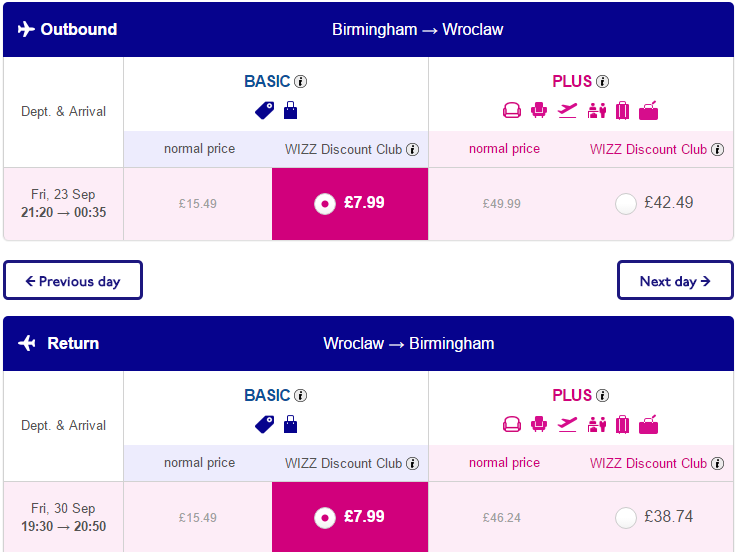
Task: Click the Return PLUS large cabin bag icon
Action: [x=649, y=425]
